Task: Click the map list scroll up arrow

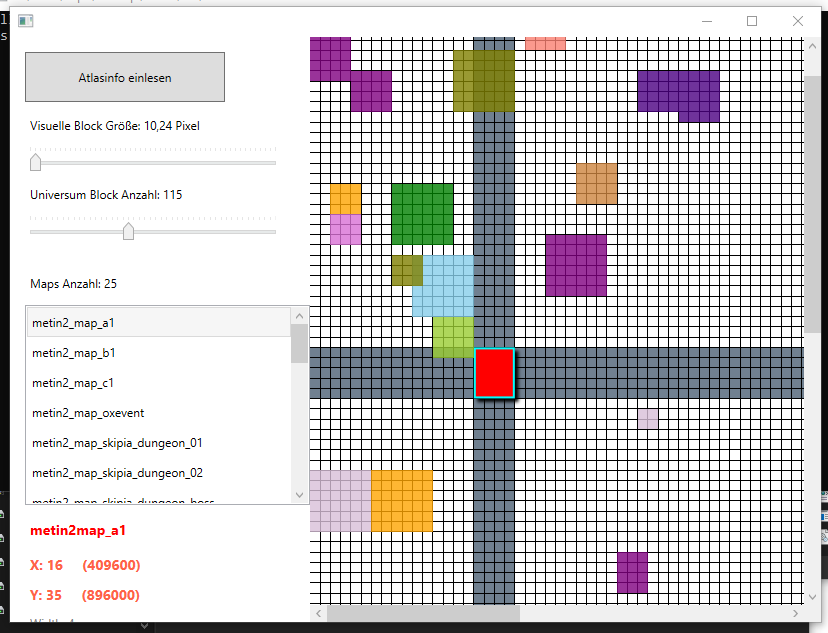Action: click(x=299, y=316)
